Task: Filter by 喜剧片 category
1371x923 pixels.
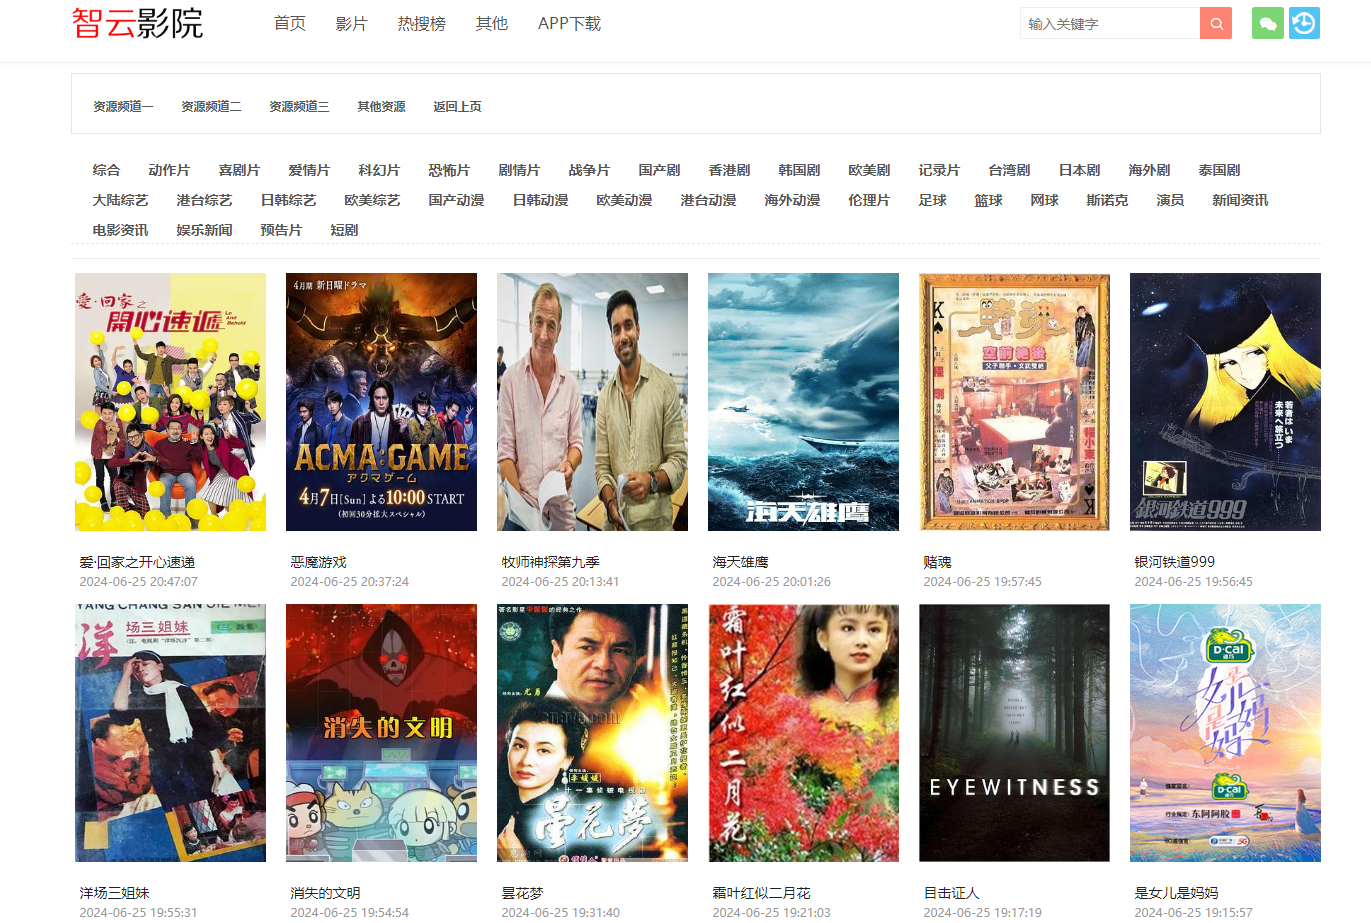Action: click(239, 170)
